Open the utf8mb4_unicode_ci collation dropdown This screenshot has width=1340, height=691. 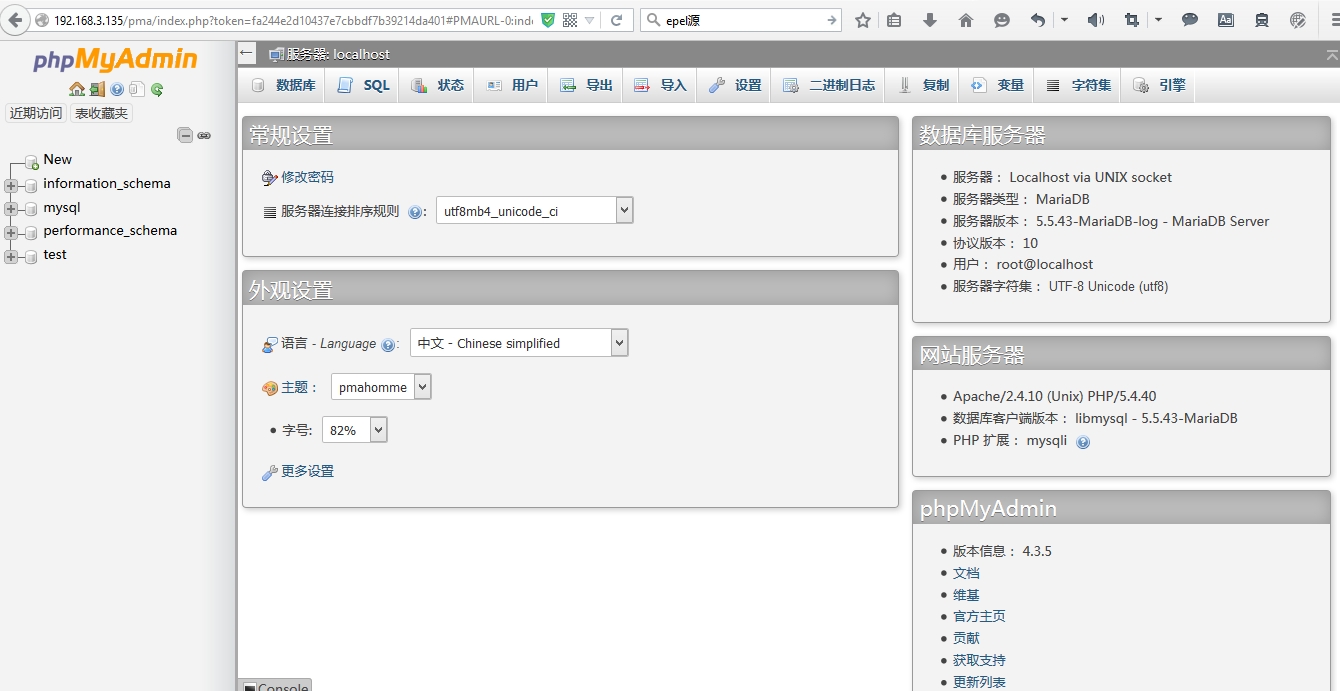[535, 210]
